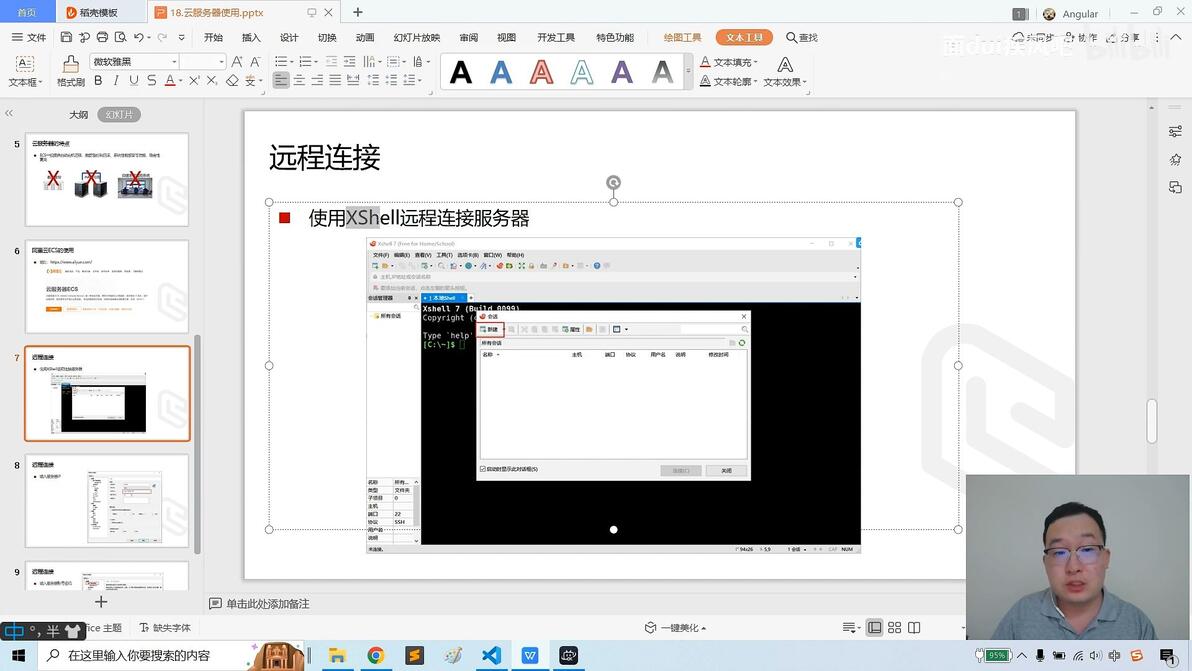
Task: Click increase font size icon
Action: pos(237,62)
